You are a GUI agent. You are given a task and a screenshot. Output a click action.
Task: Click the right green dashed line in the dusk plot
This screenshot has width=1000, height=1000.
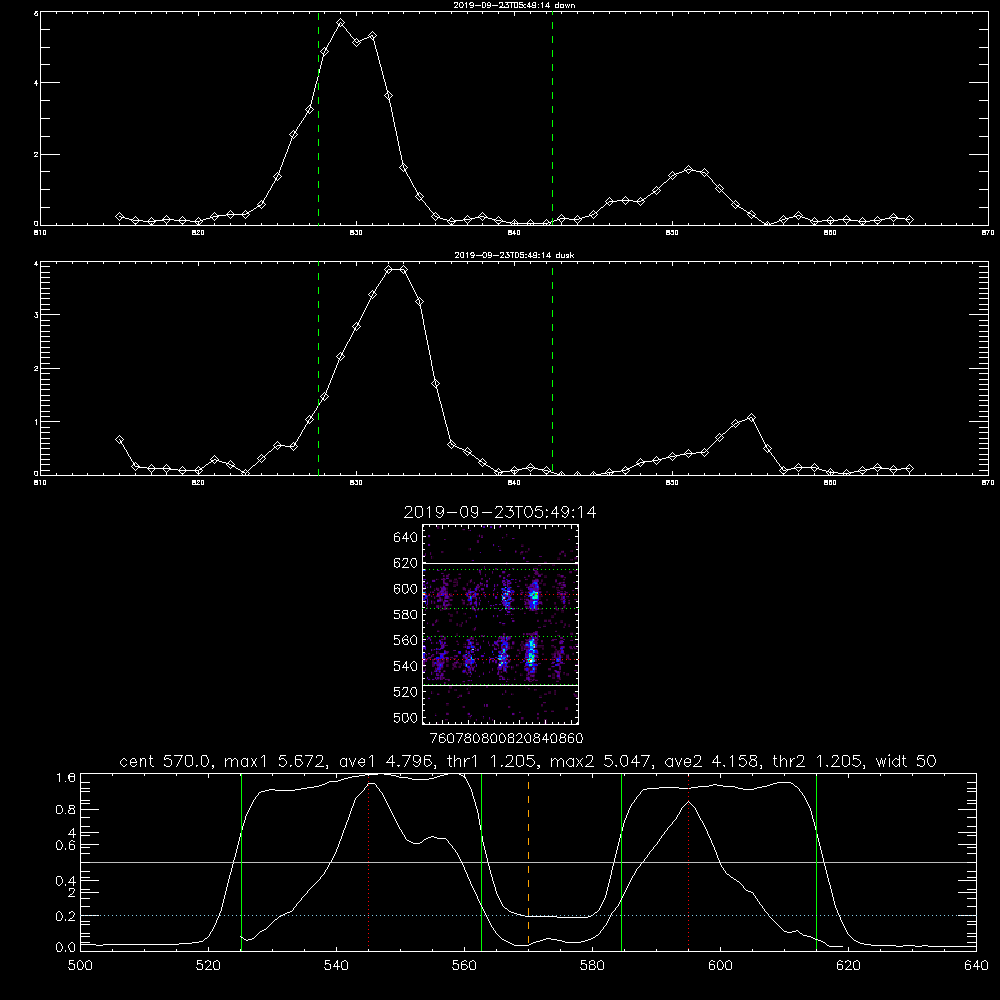pyautogui.click(x=552, y=368)
